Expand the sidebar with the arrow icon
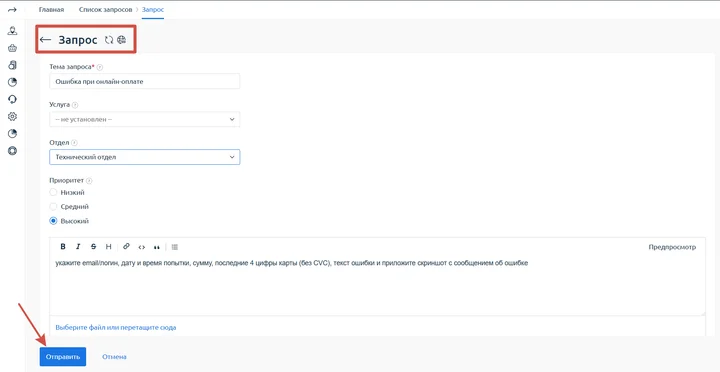The width and height of the screenshot is (720, 372). (12, 10)
